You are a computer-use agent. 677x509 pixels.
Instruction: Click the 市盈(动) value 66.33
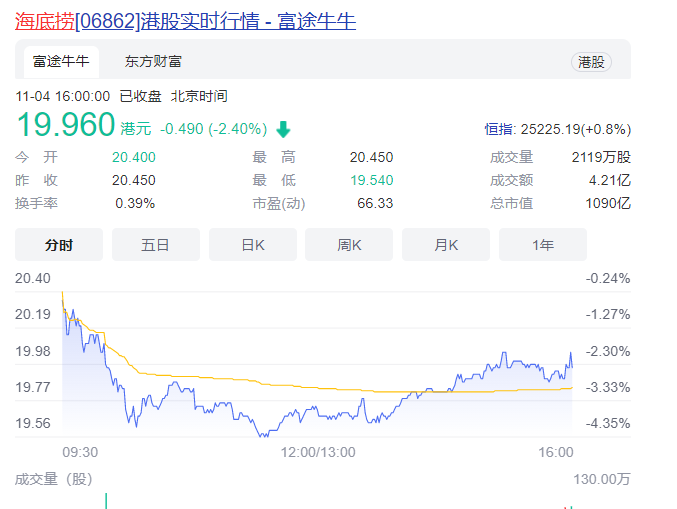click(375, 203)
